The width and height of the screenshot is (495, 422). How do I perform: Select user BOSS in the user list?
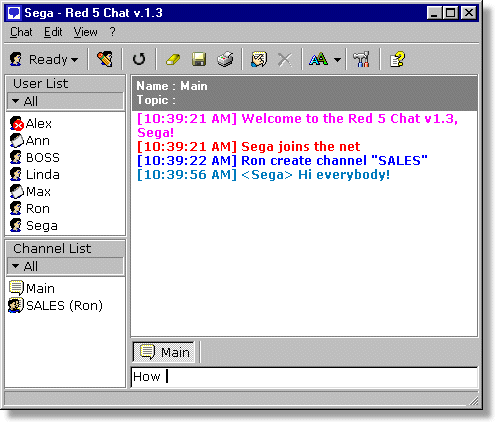[x=35, y=158]
